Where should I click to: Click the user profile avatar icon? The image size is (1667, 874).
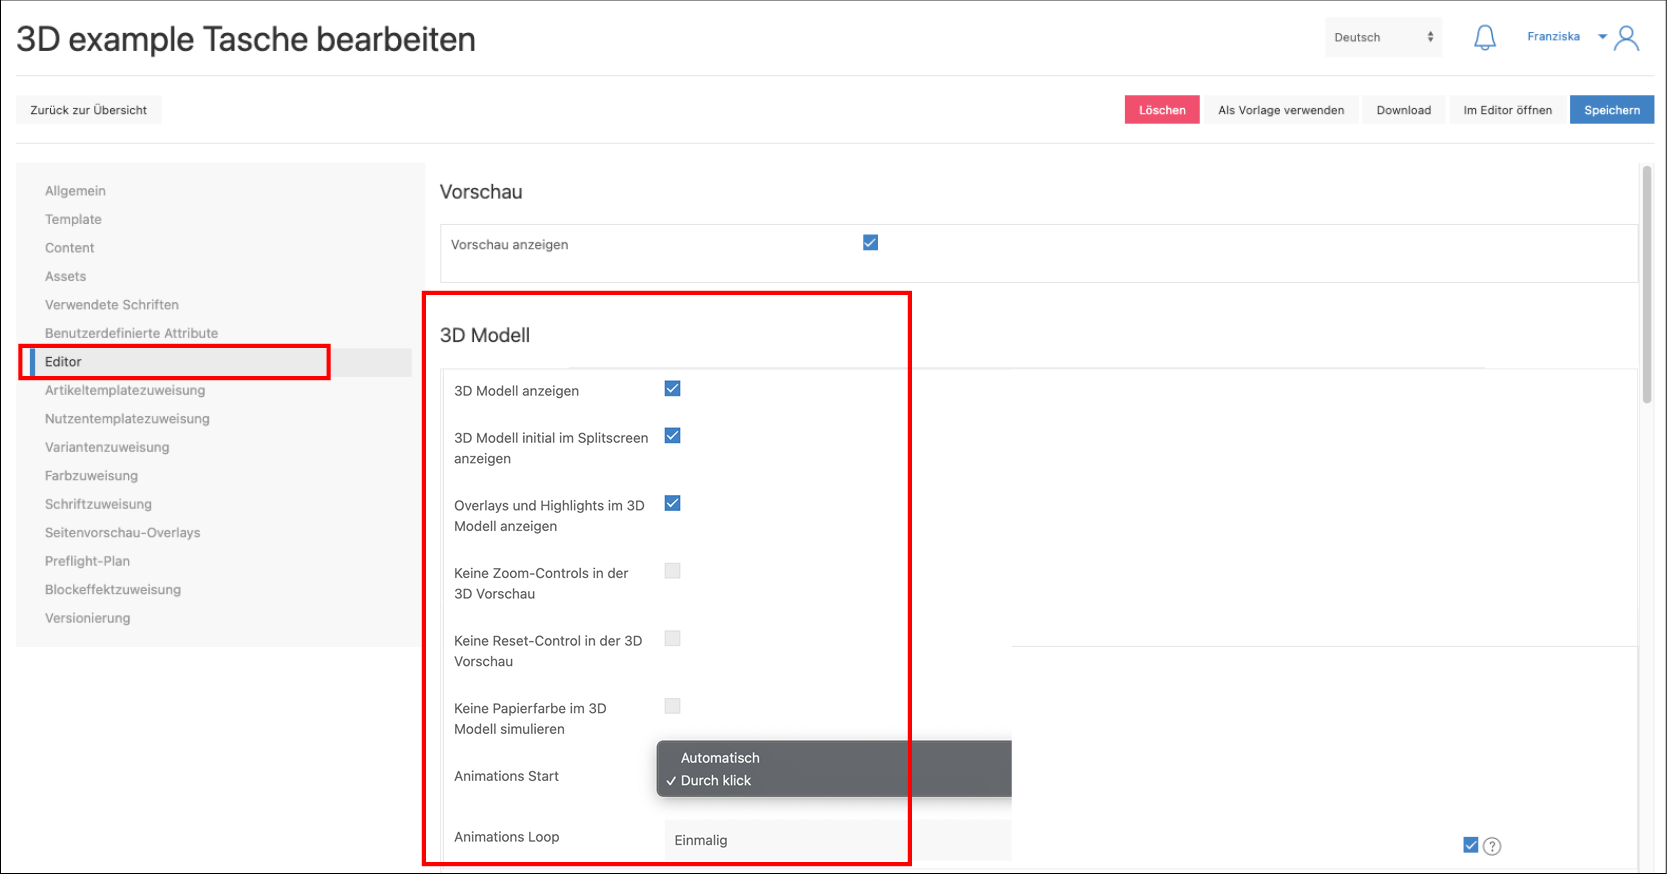click(x=1627, y=38)
